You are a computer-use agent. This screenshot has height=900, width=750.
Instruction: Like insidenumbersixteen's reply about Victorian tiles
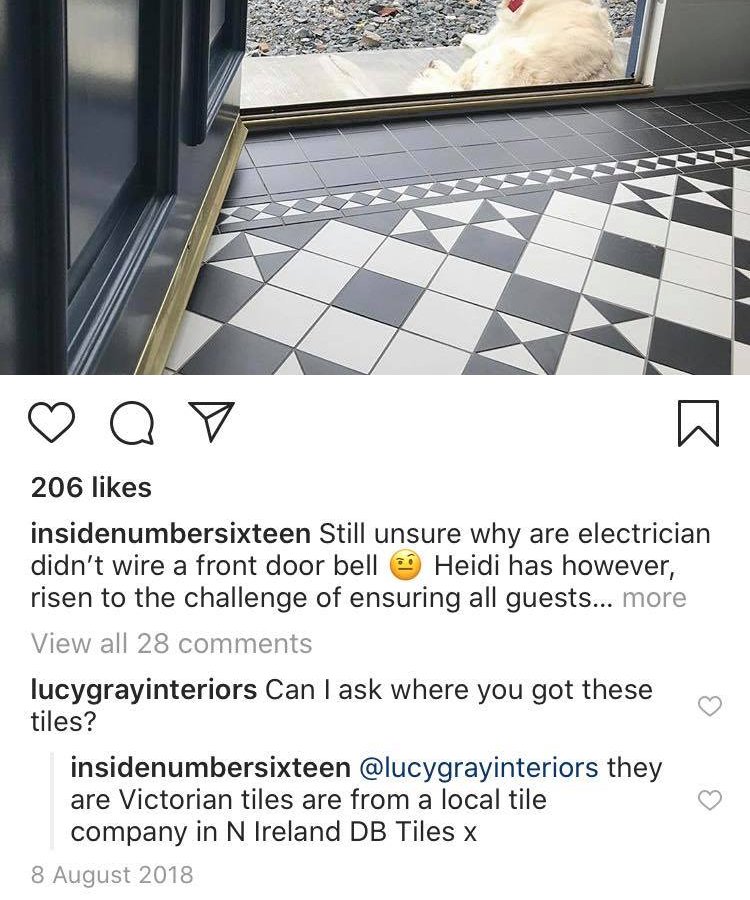tap(710, 800)
